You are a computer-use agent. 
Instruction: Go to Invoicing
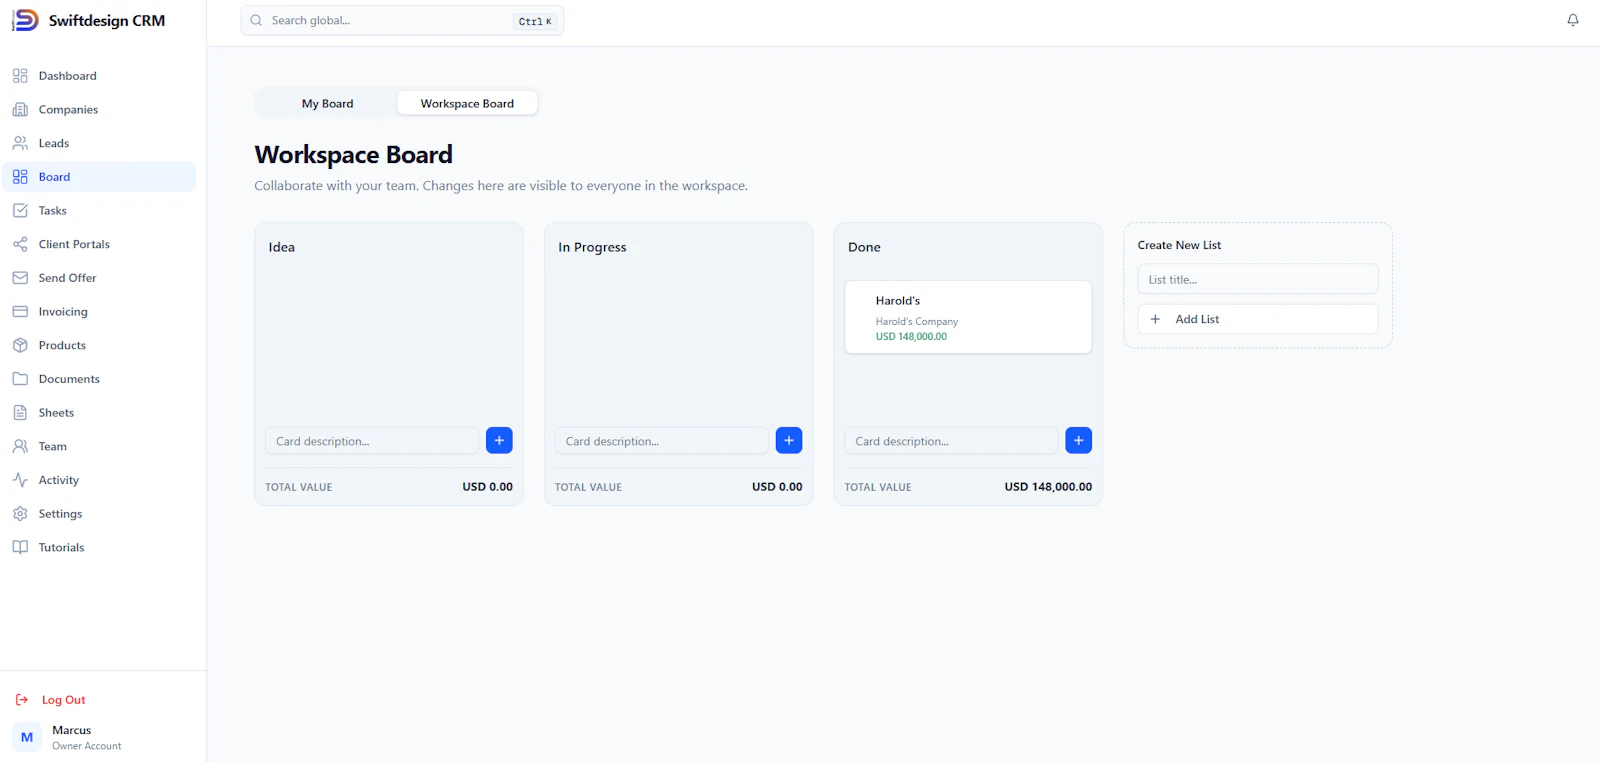pyautogui.click(x=100, y=311)
